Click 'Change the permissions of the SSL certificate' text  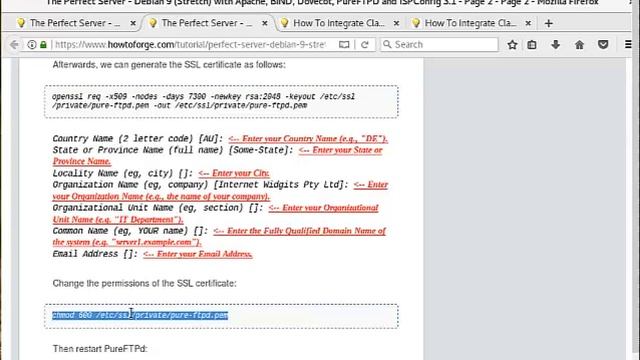pyautogui.click(x=144, y=283)
